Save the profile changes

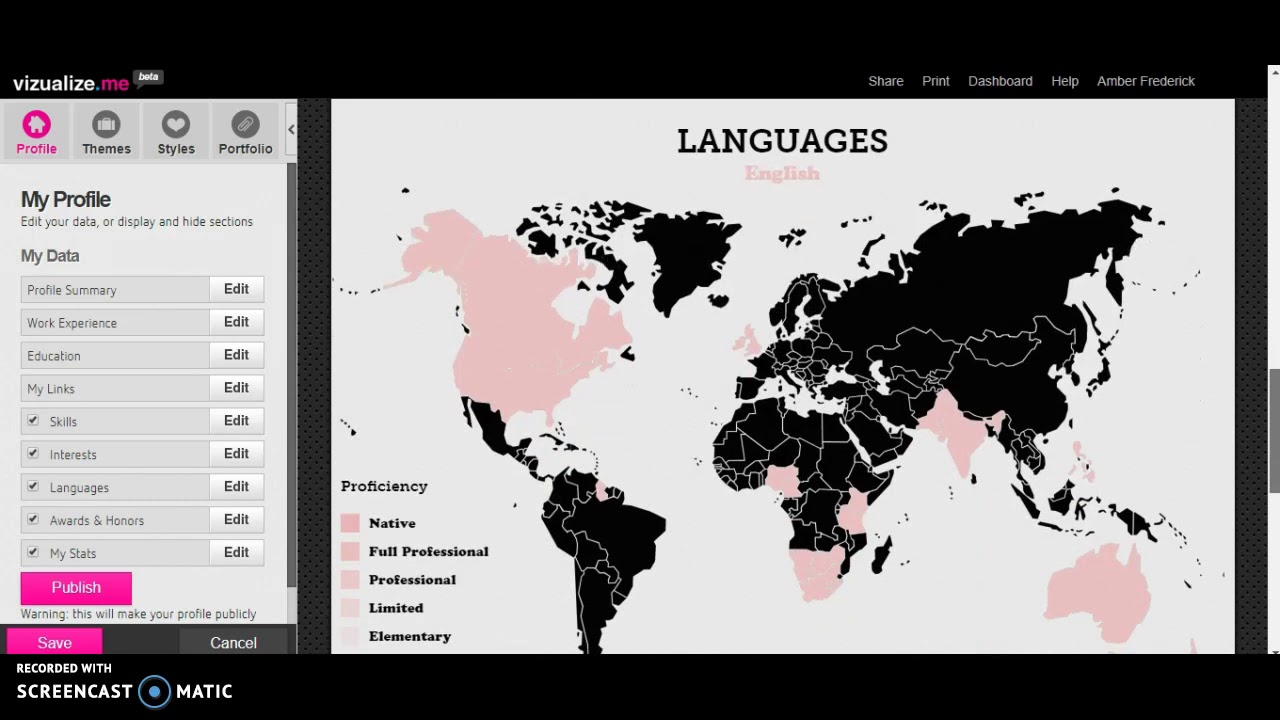point(54,643)
